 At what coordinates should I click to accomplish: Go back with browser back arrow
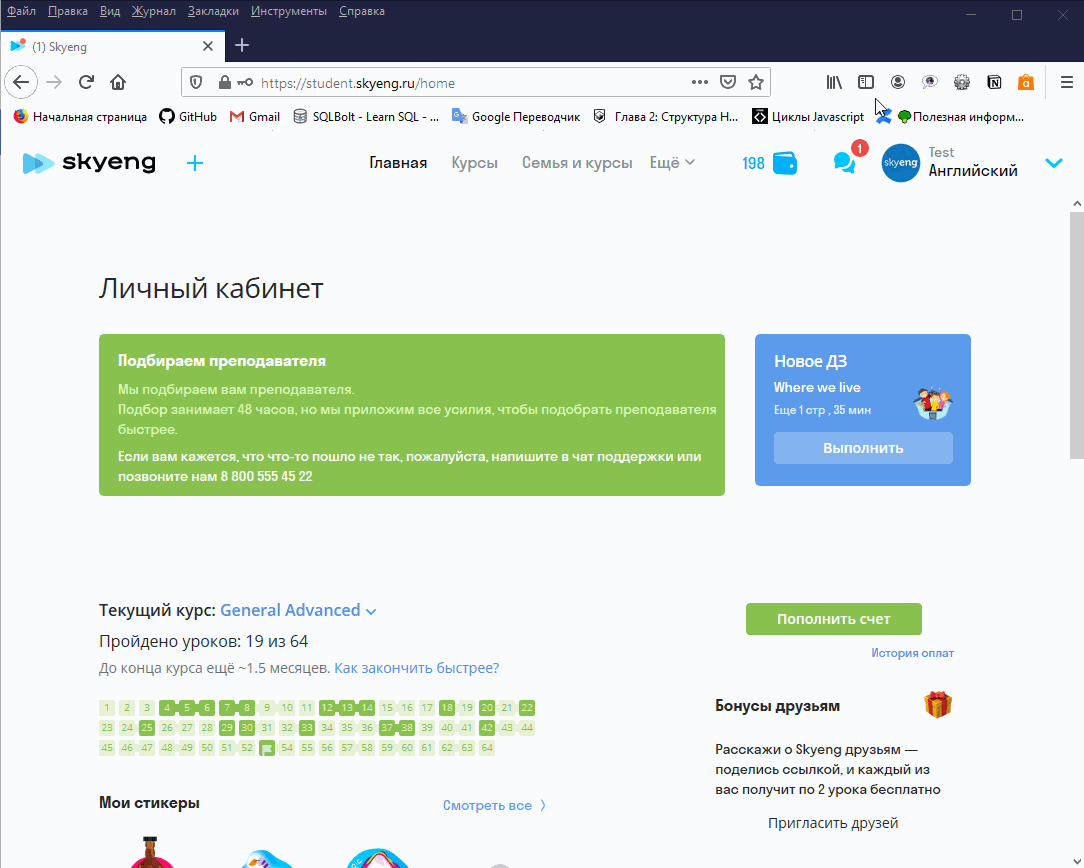point(21,82)
